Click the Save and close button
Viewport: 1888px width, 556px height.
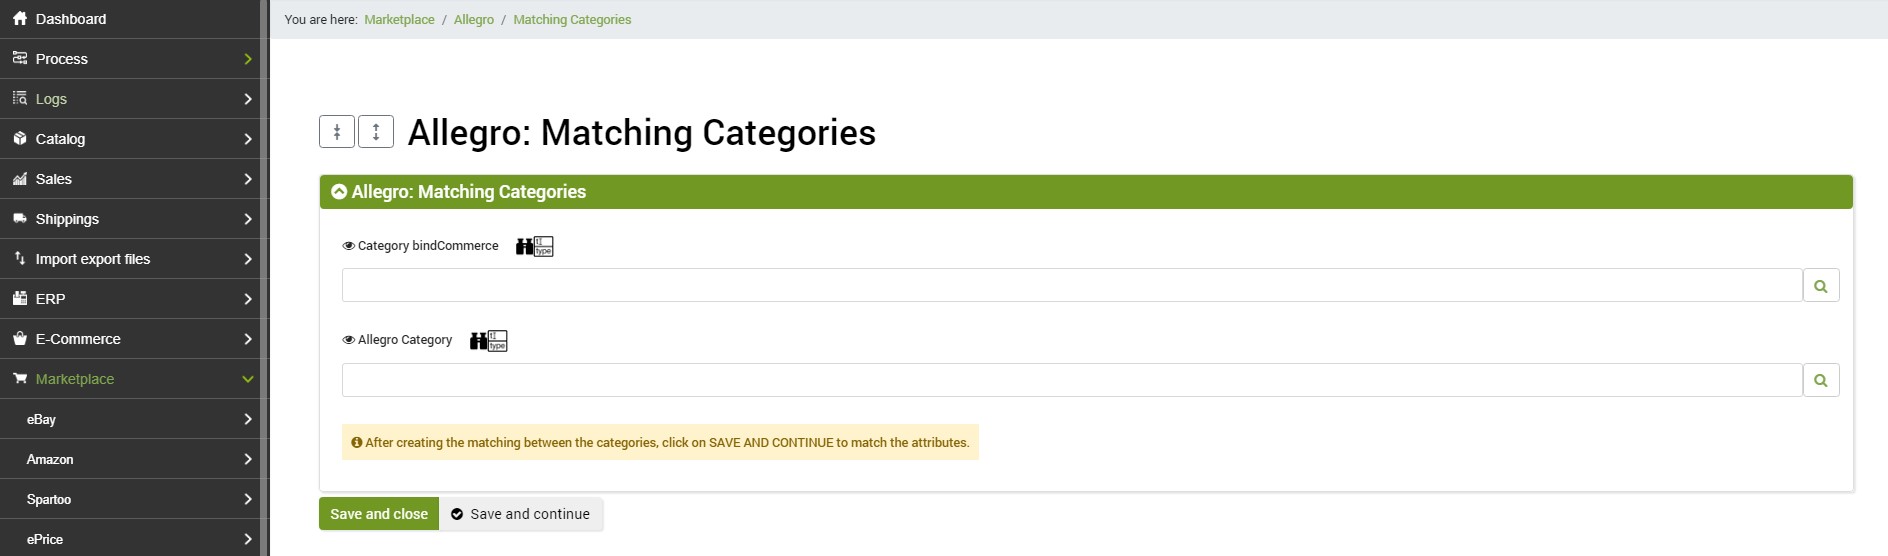tap(379, 514)
